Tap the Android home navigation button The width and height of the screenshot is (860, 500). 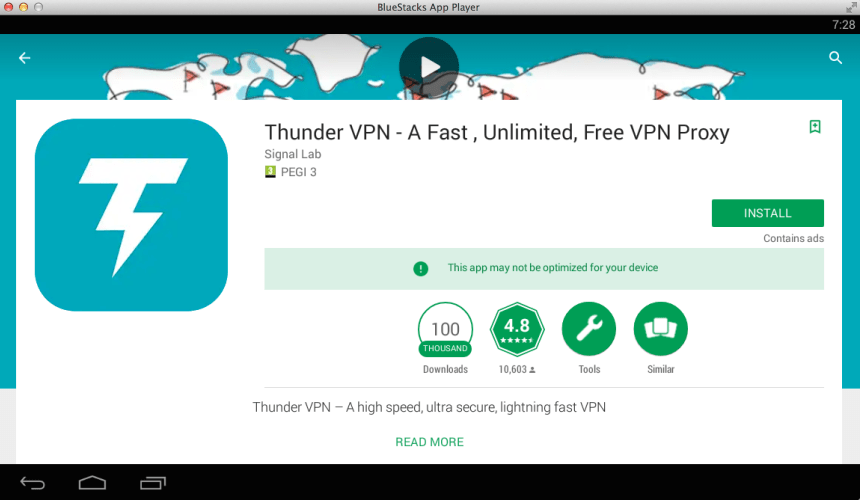coord(92,482)
